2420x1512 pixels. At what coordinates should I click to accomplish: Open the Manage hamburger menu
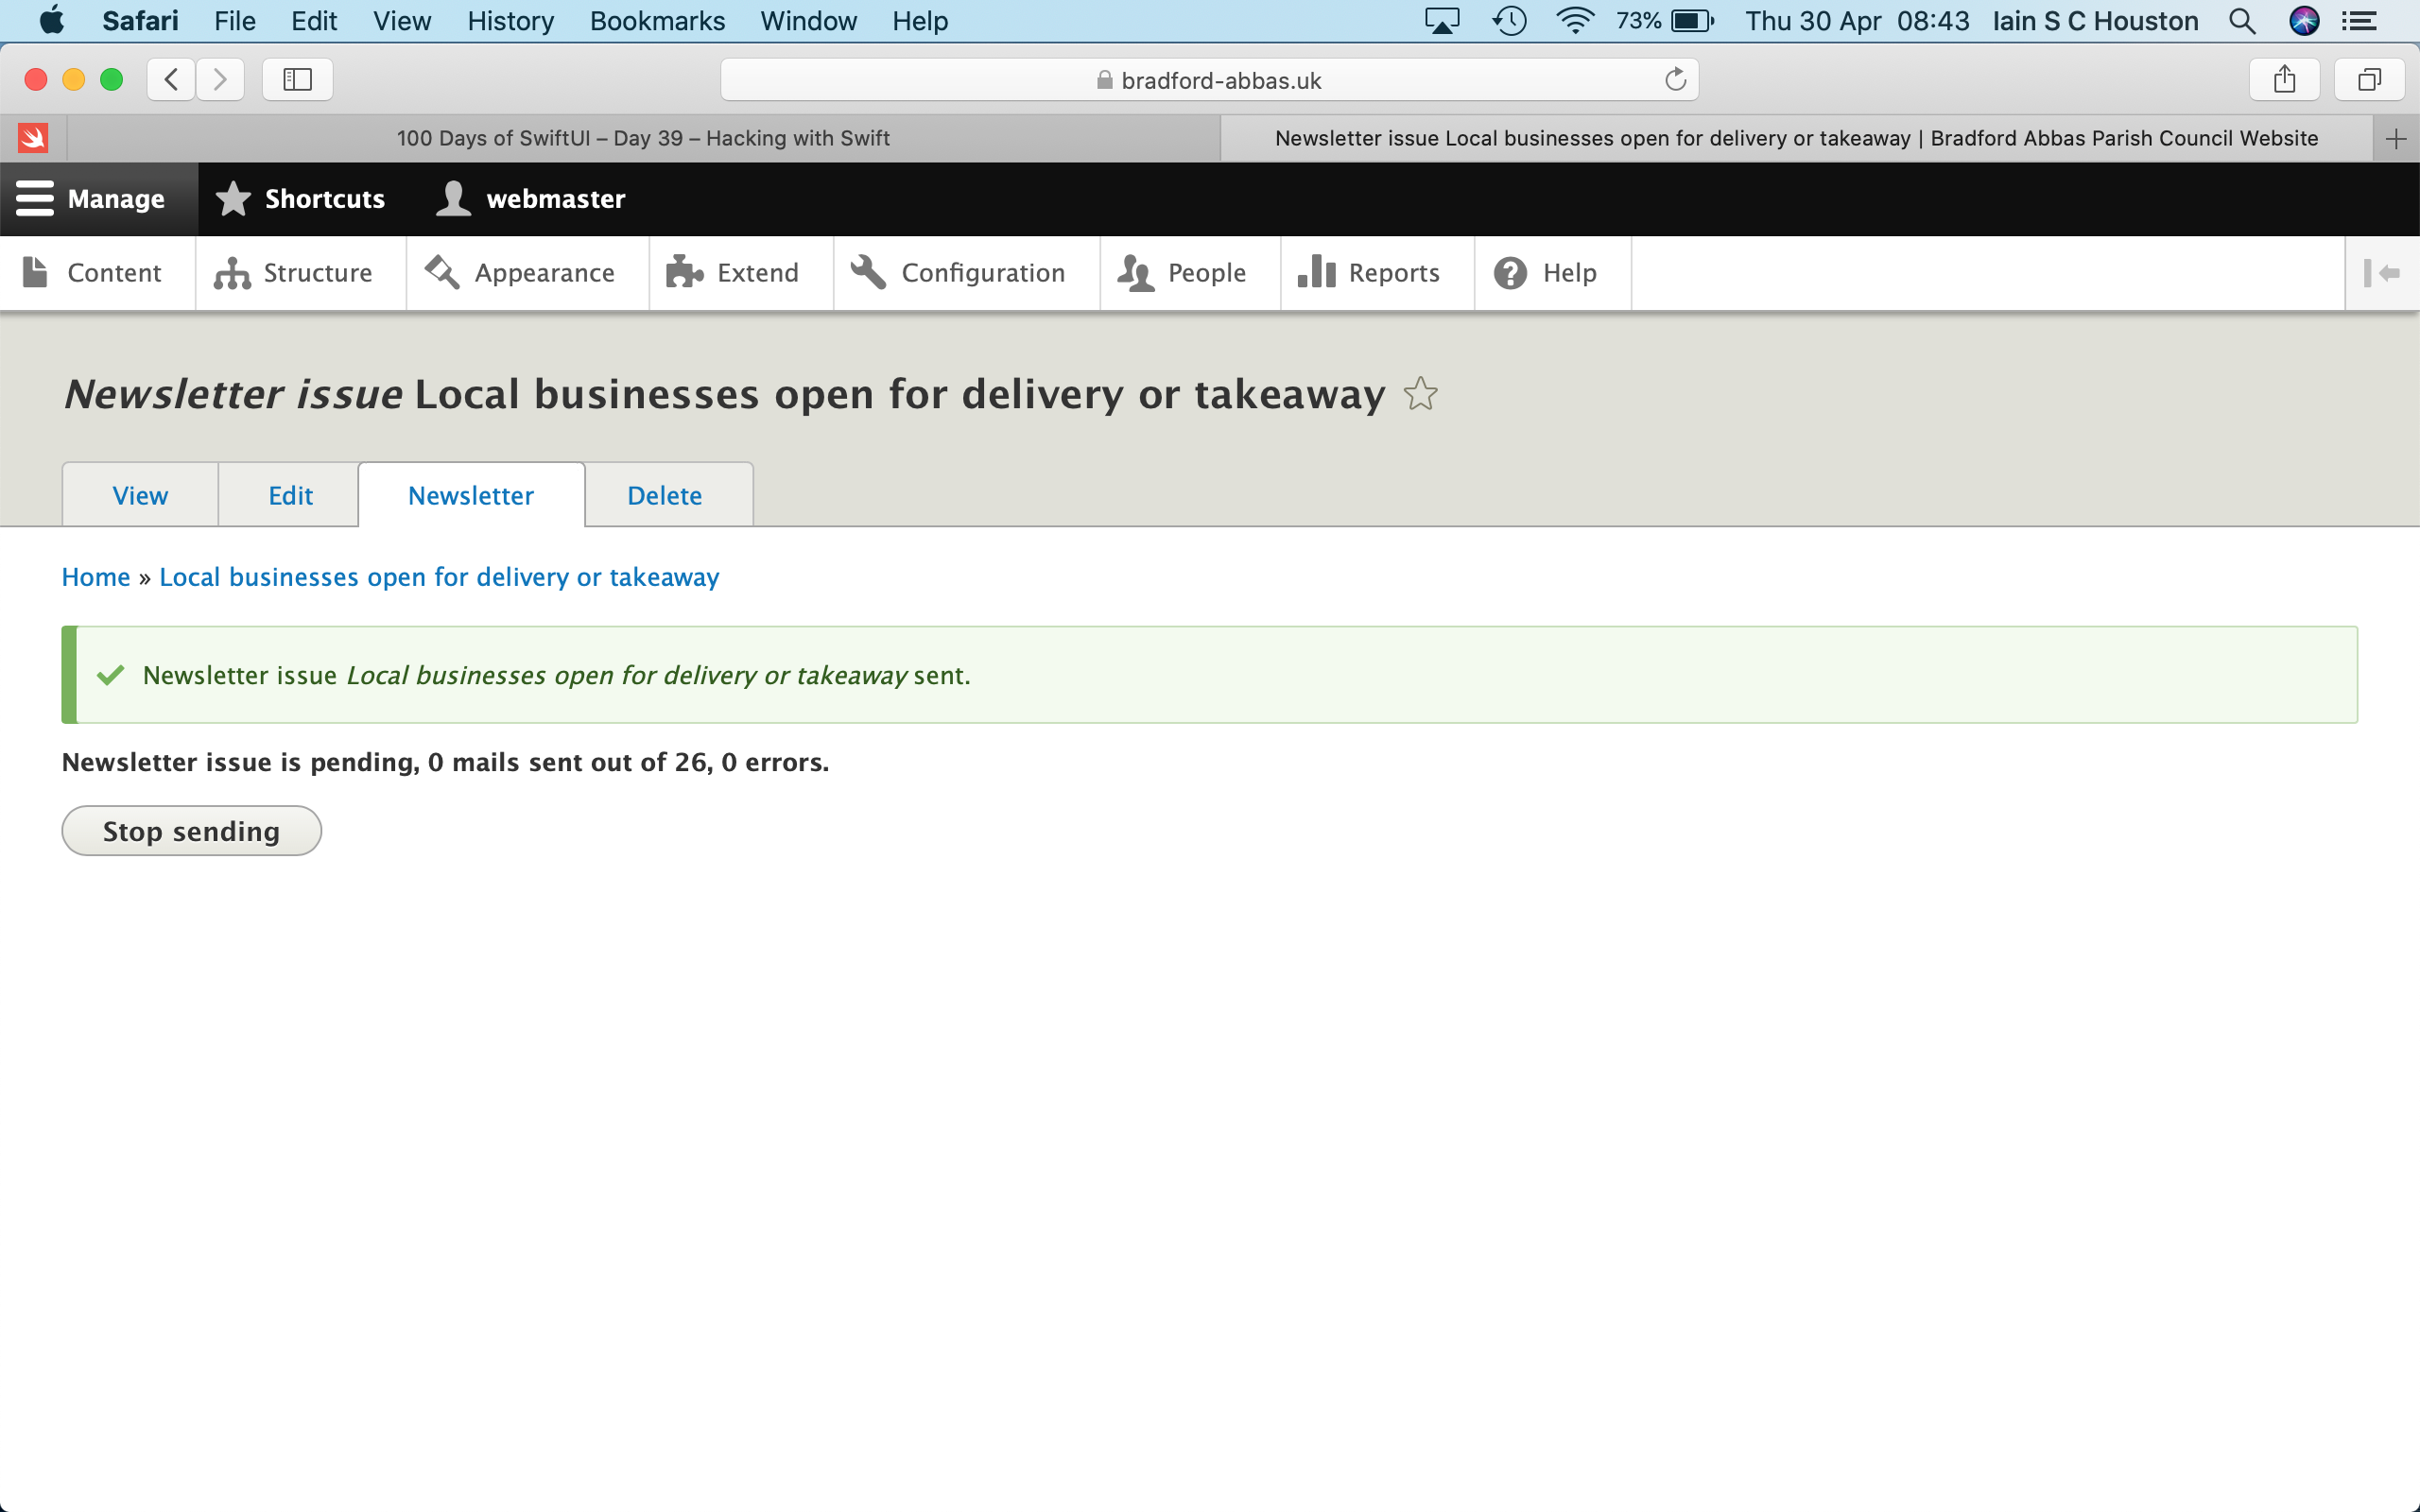coord(97,198)
